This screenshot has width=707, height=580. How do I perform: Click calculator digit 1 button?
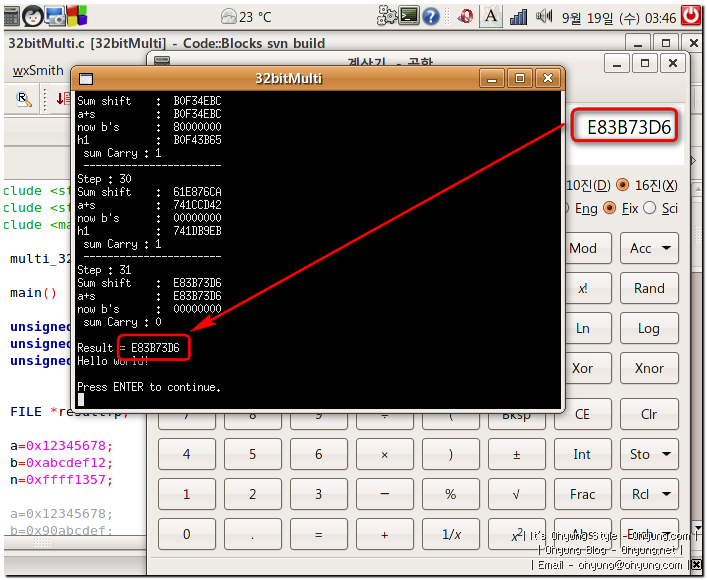coord(187,494)
